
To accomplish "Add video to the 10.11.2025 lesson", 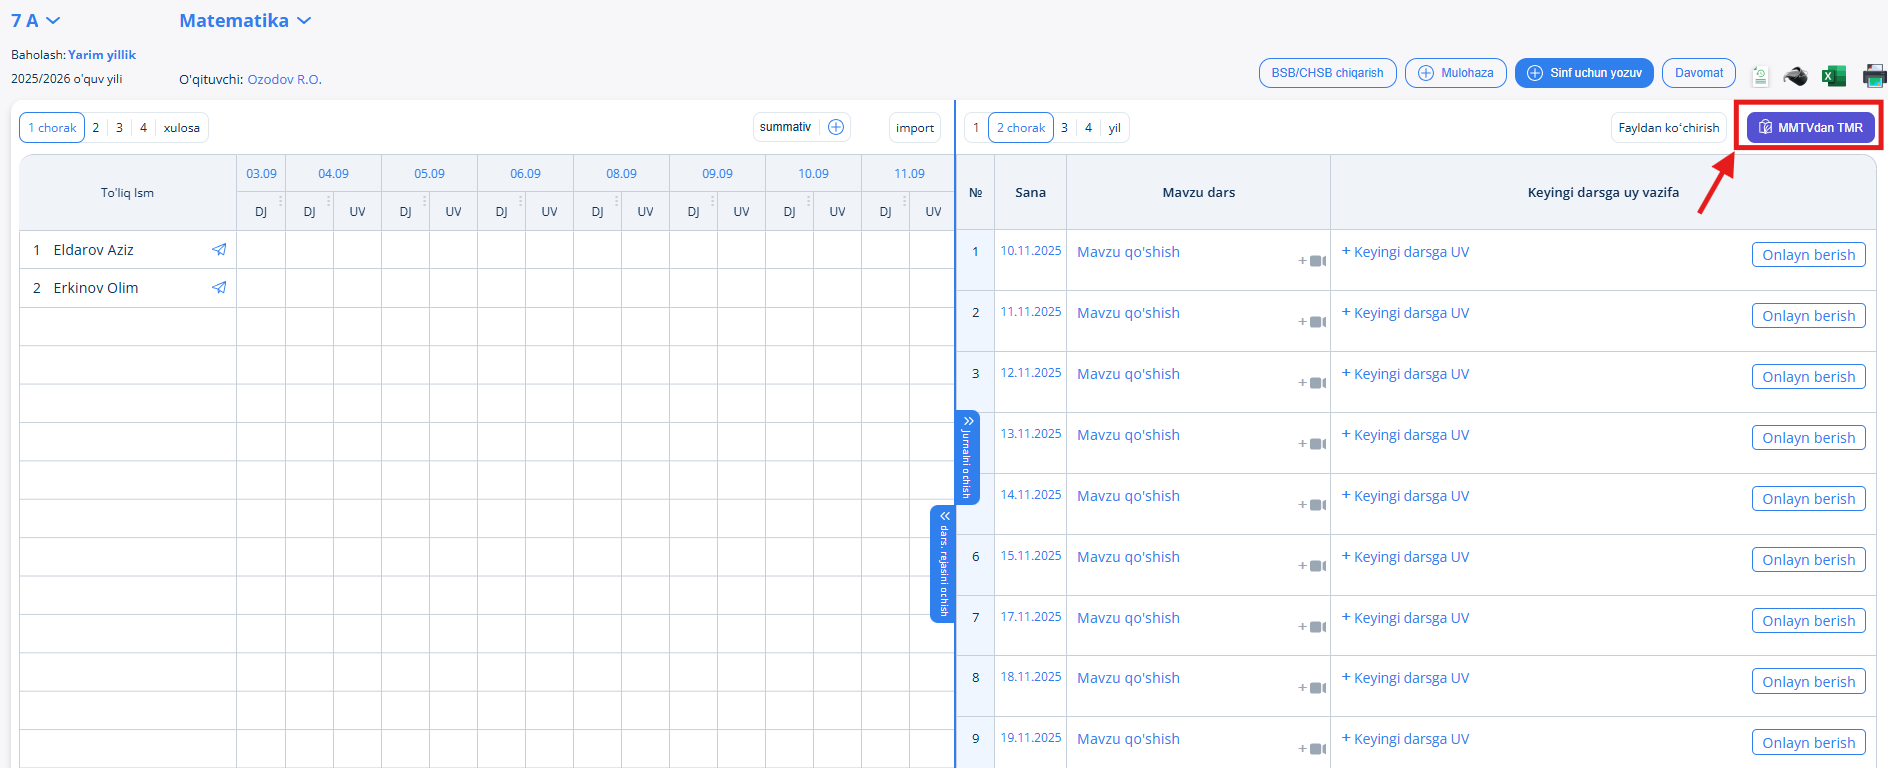I will click(x=1313, y=261).
